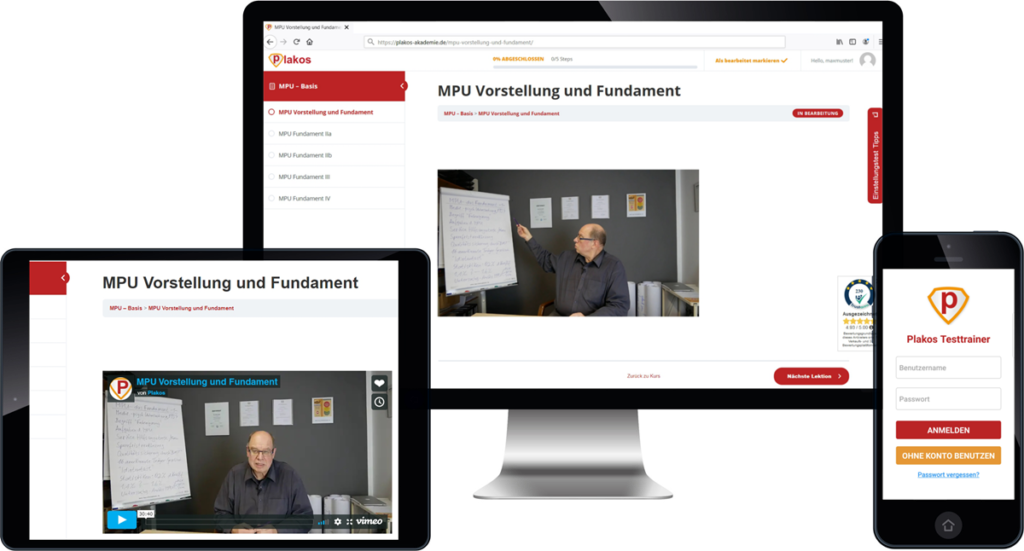Click 'Als bearbeitet markieren' checkmark link
The height and width of the screenshot is (551, 1024).
(751, 61)
